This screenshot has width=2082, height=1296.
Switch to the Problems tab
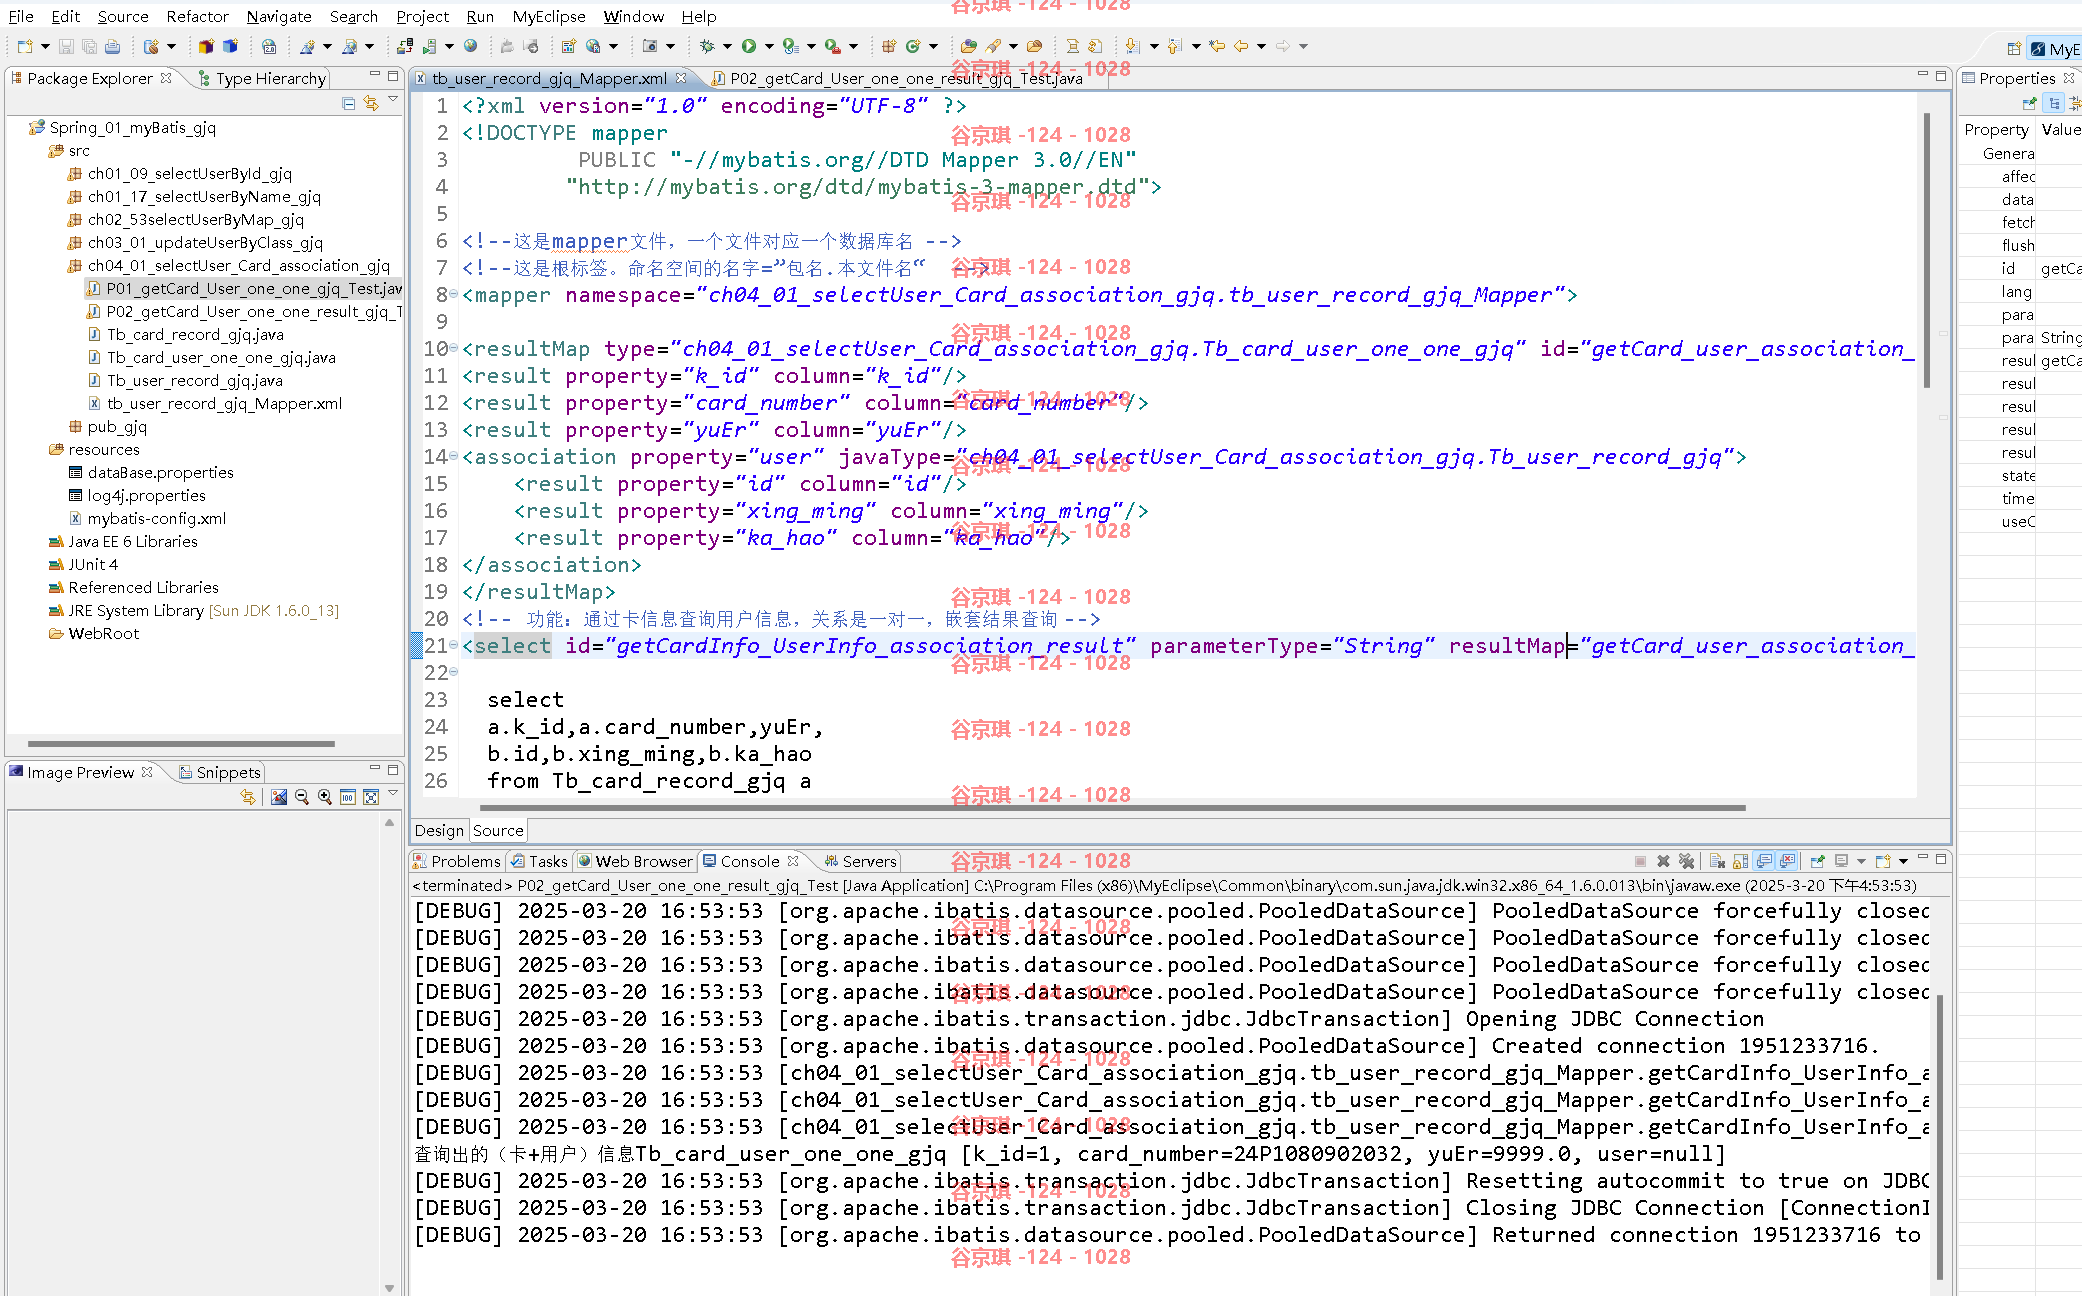pos(456,861)
